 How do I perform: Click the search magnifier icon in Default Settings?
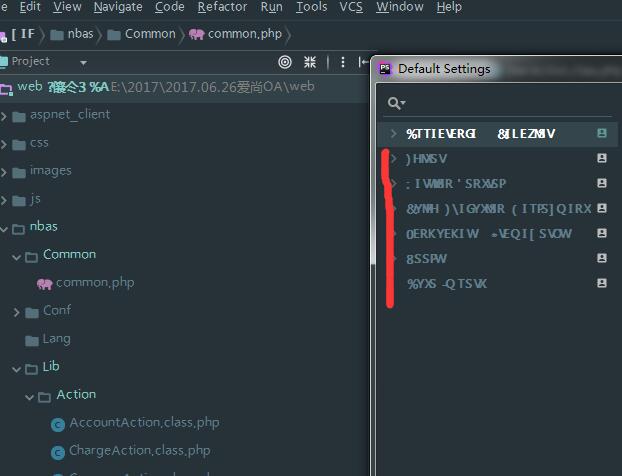pos(395,103)
